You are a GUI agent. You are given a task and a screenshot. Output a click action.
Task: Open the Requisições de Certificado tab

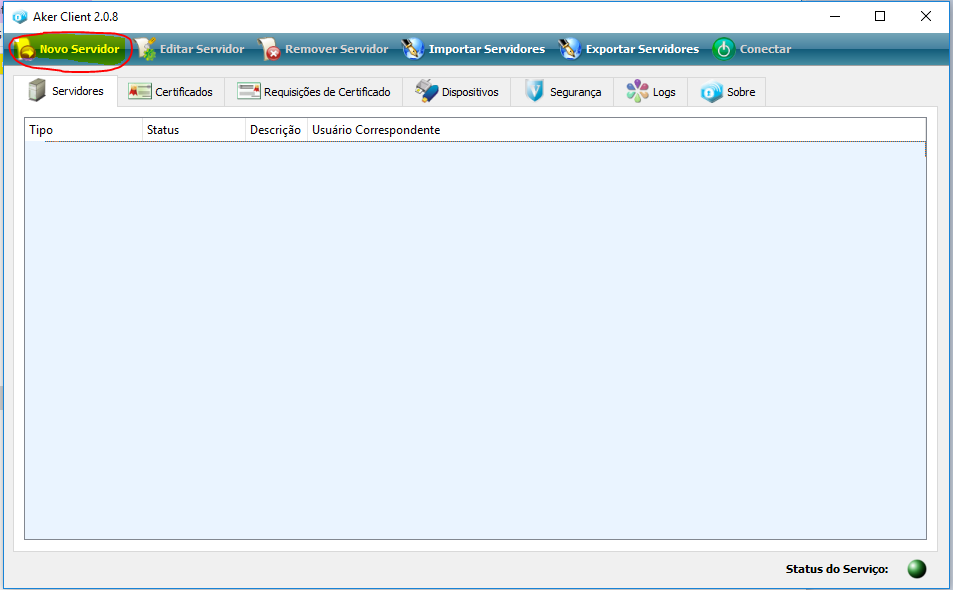314,92
